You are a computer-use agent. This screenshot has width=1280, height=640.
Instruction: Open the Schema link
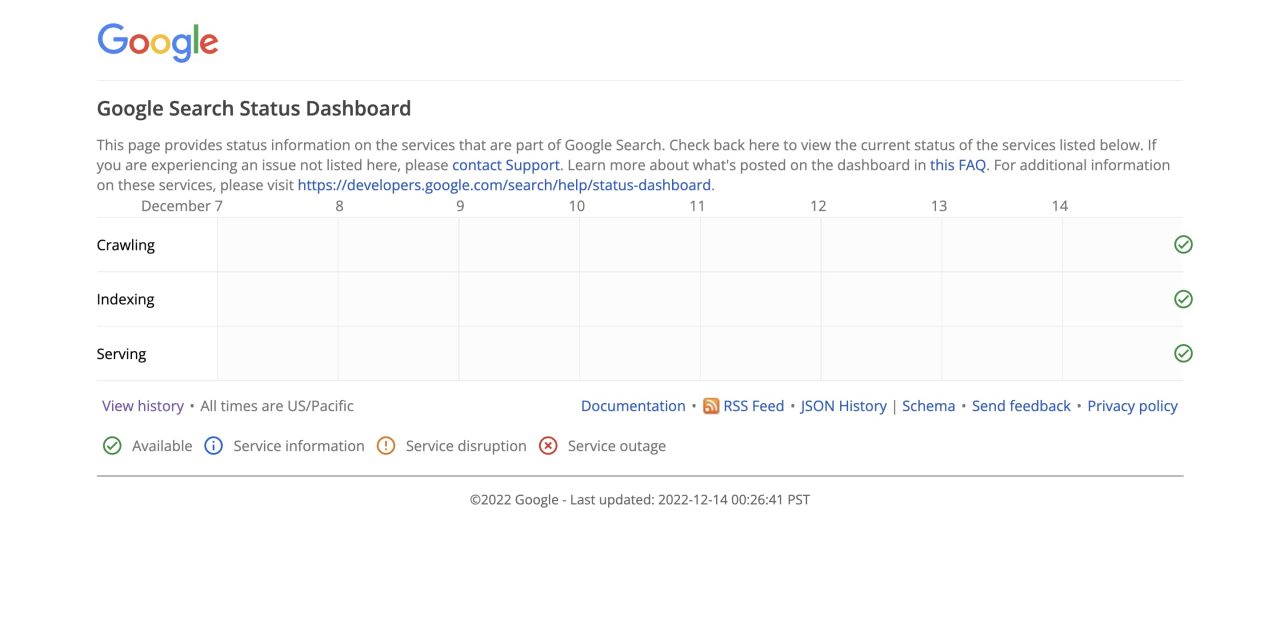pyautogui.click(x=928, y=405)
